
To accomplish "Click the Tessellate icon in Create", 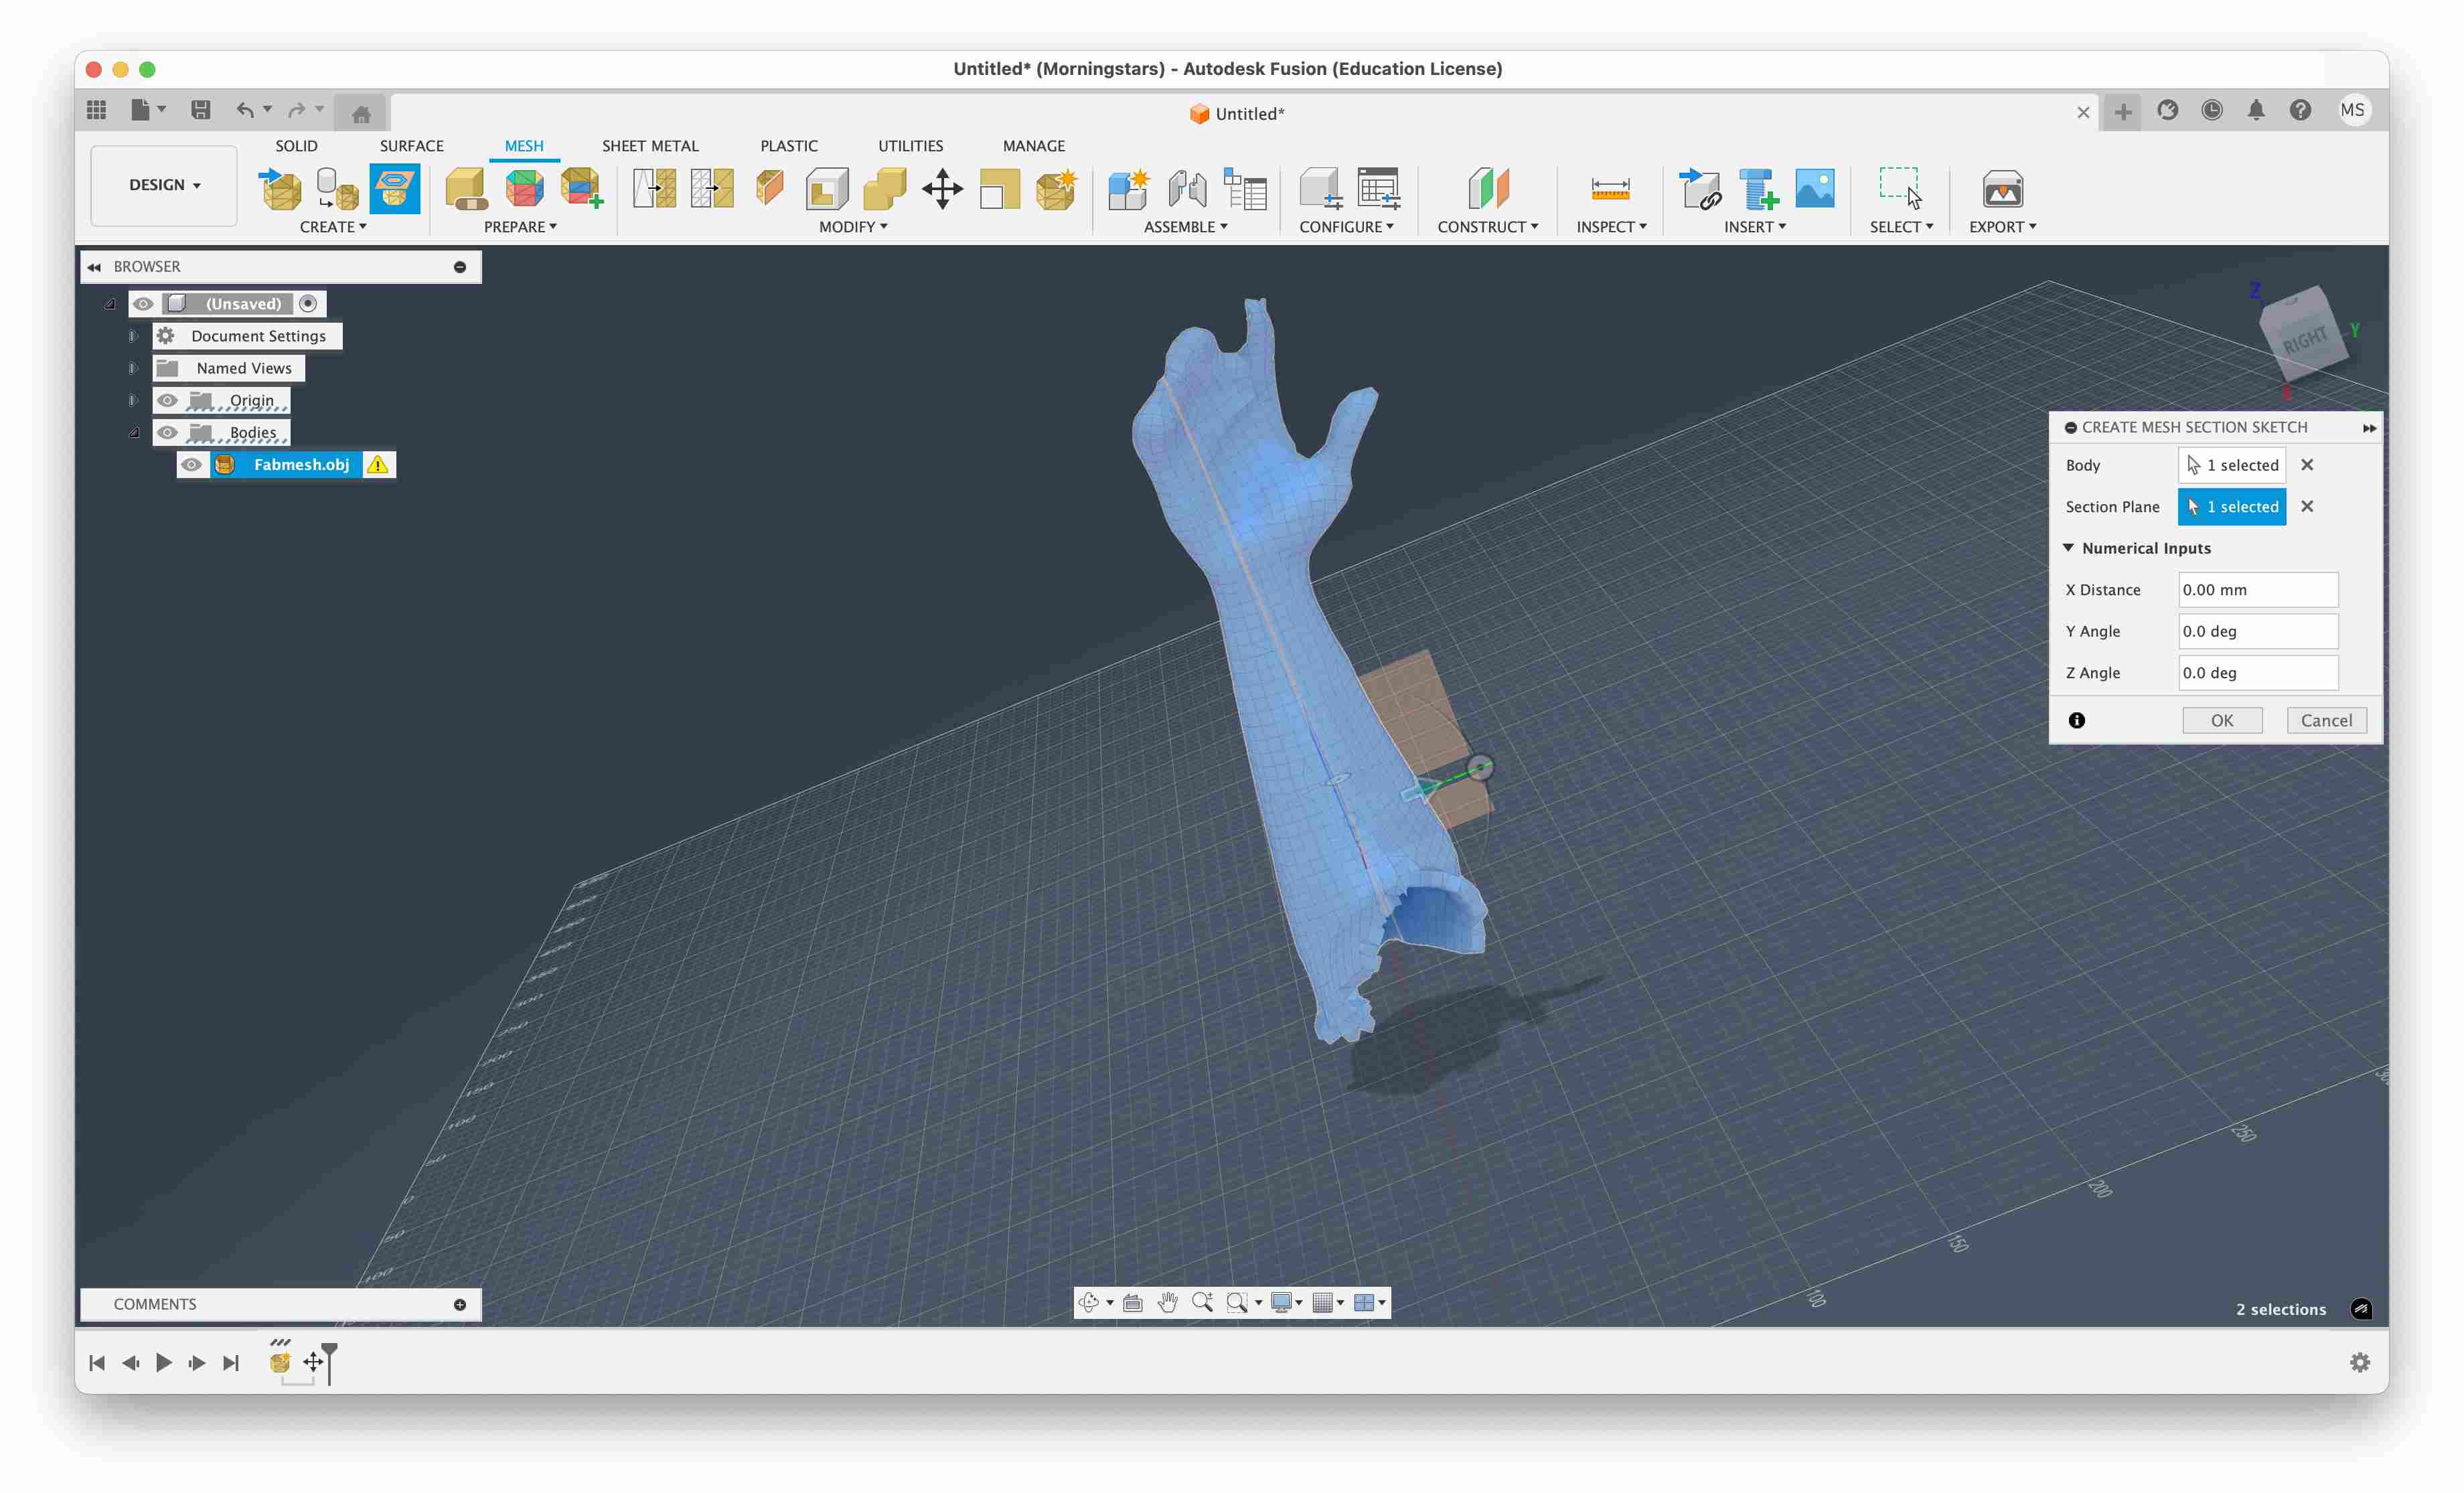I will pos(337,189).
